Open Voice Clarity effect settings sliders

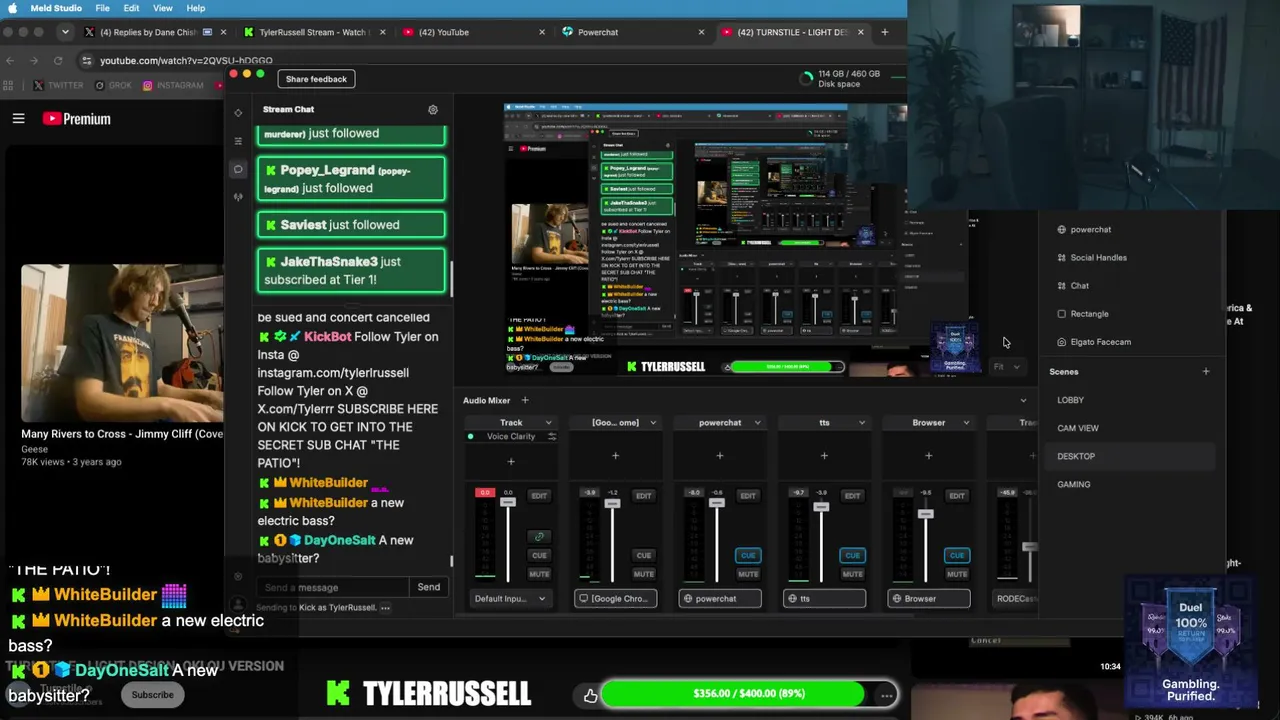551,437
